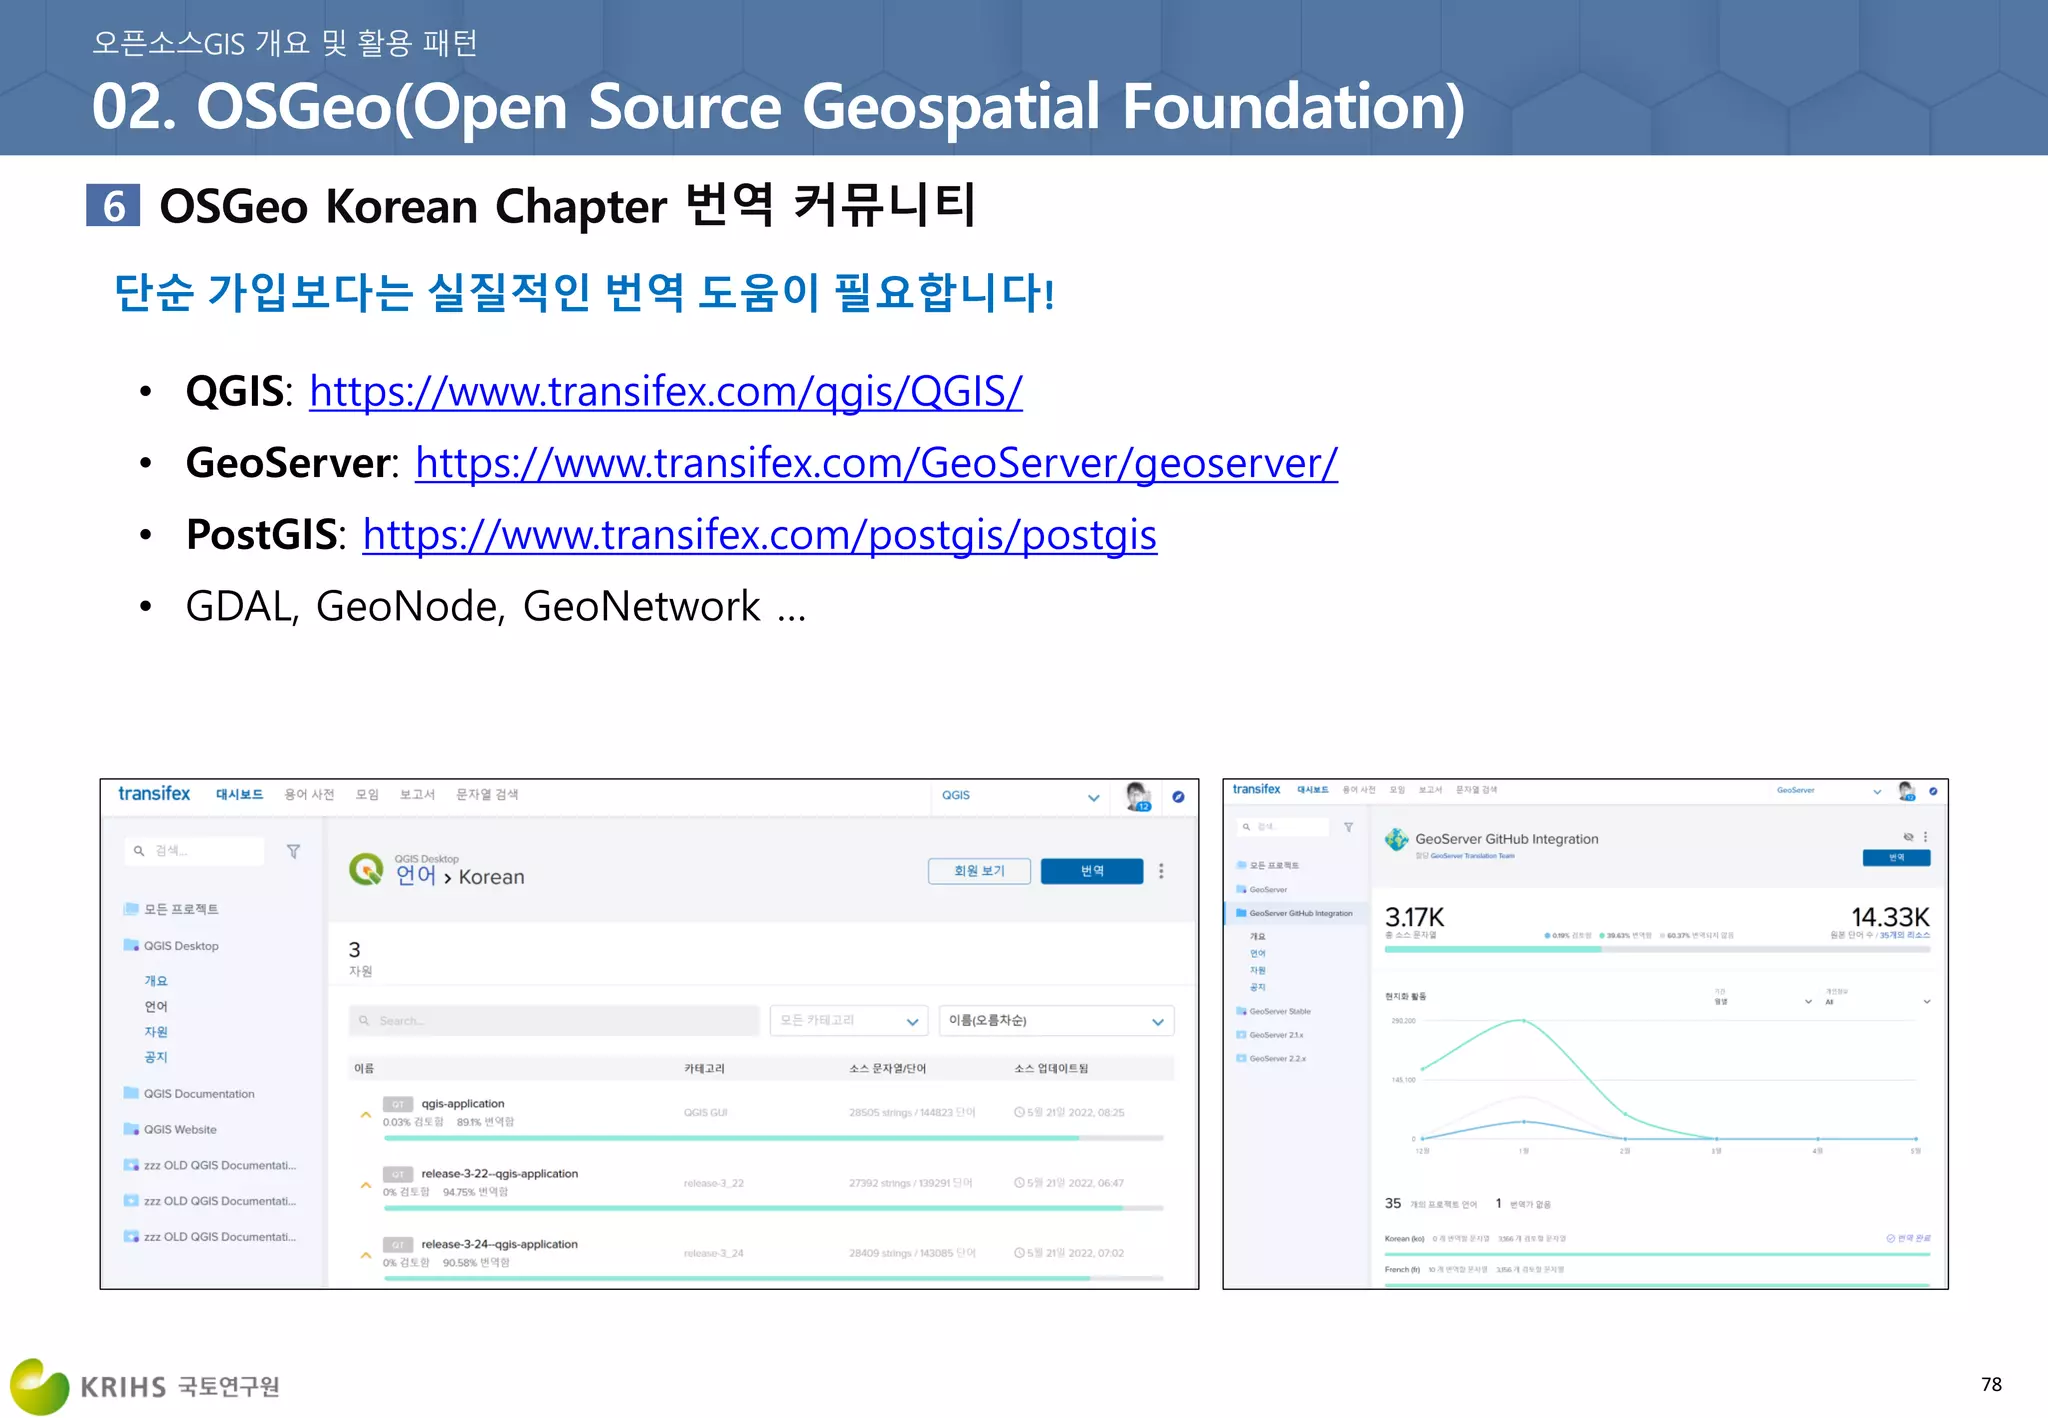Click the QT badge on release-3-22 row
2048x1418 pixels.
[x=398, y=1174]
